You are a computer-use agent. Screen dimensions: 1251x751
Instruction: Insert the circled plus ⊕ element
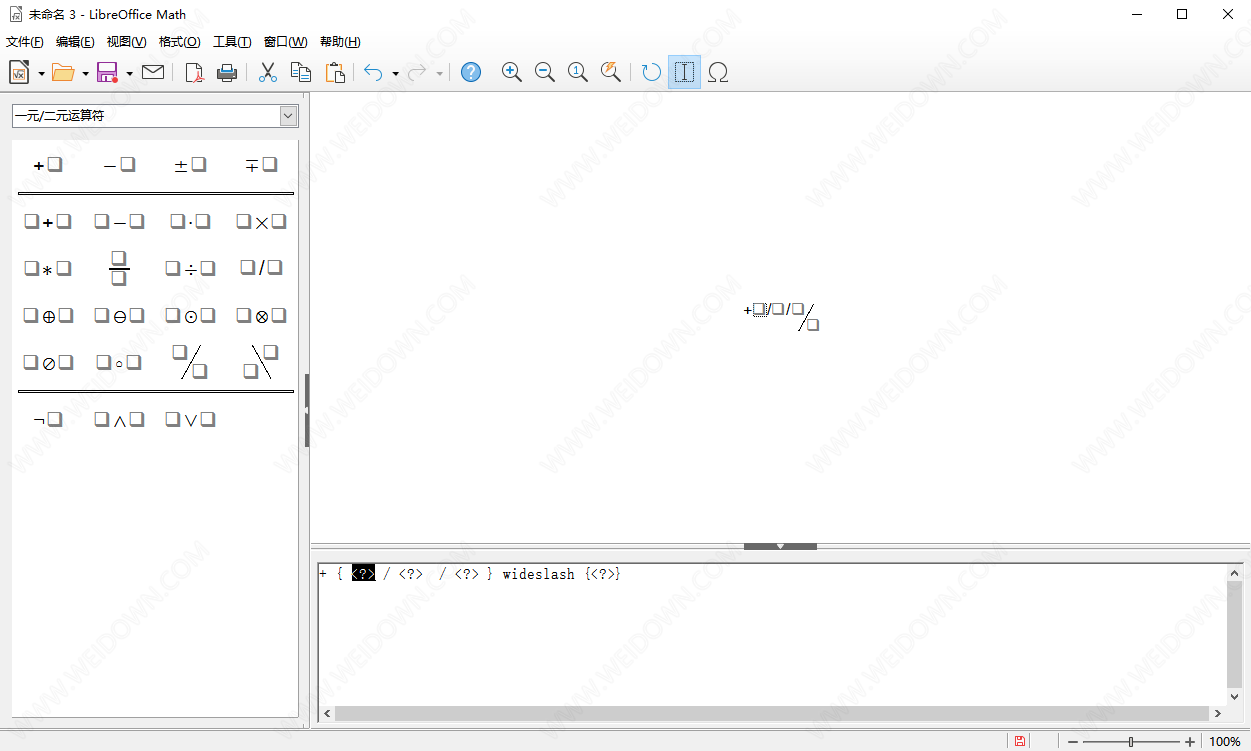[48, 316]
